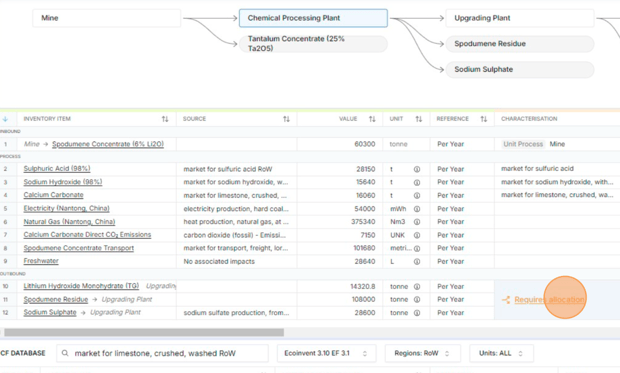Screen dimensions: 620x373
Task: Open Sulphuric Acid (98%) inventory item
Action: (x=57, y=169)
